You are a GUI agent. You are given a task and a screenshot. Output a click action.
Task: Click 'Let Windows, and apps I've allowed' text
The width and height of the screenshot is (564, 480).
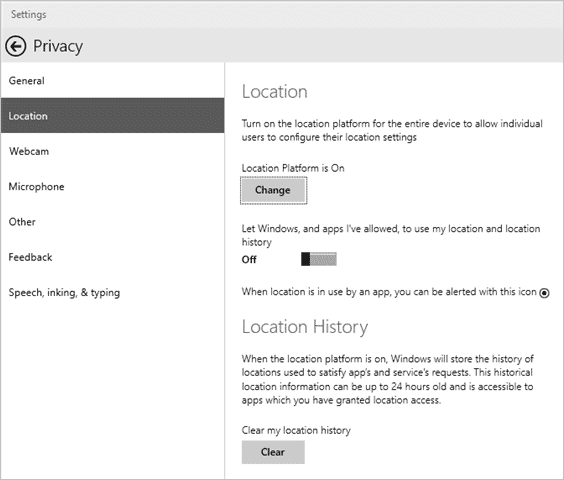(x=391, y=235)
